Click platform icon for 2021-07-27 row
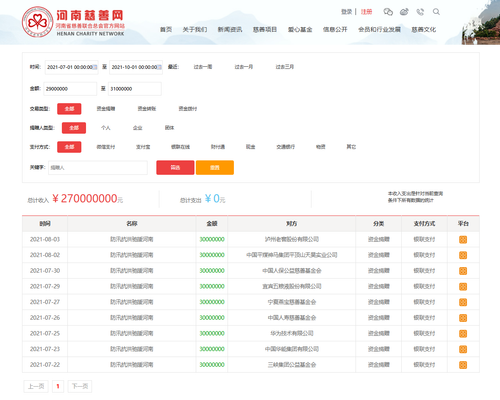Viewport: 500px width, 400px height. point(463,302)
